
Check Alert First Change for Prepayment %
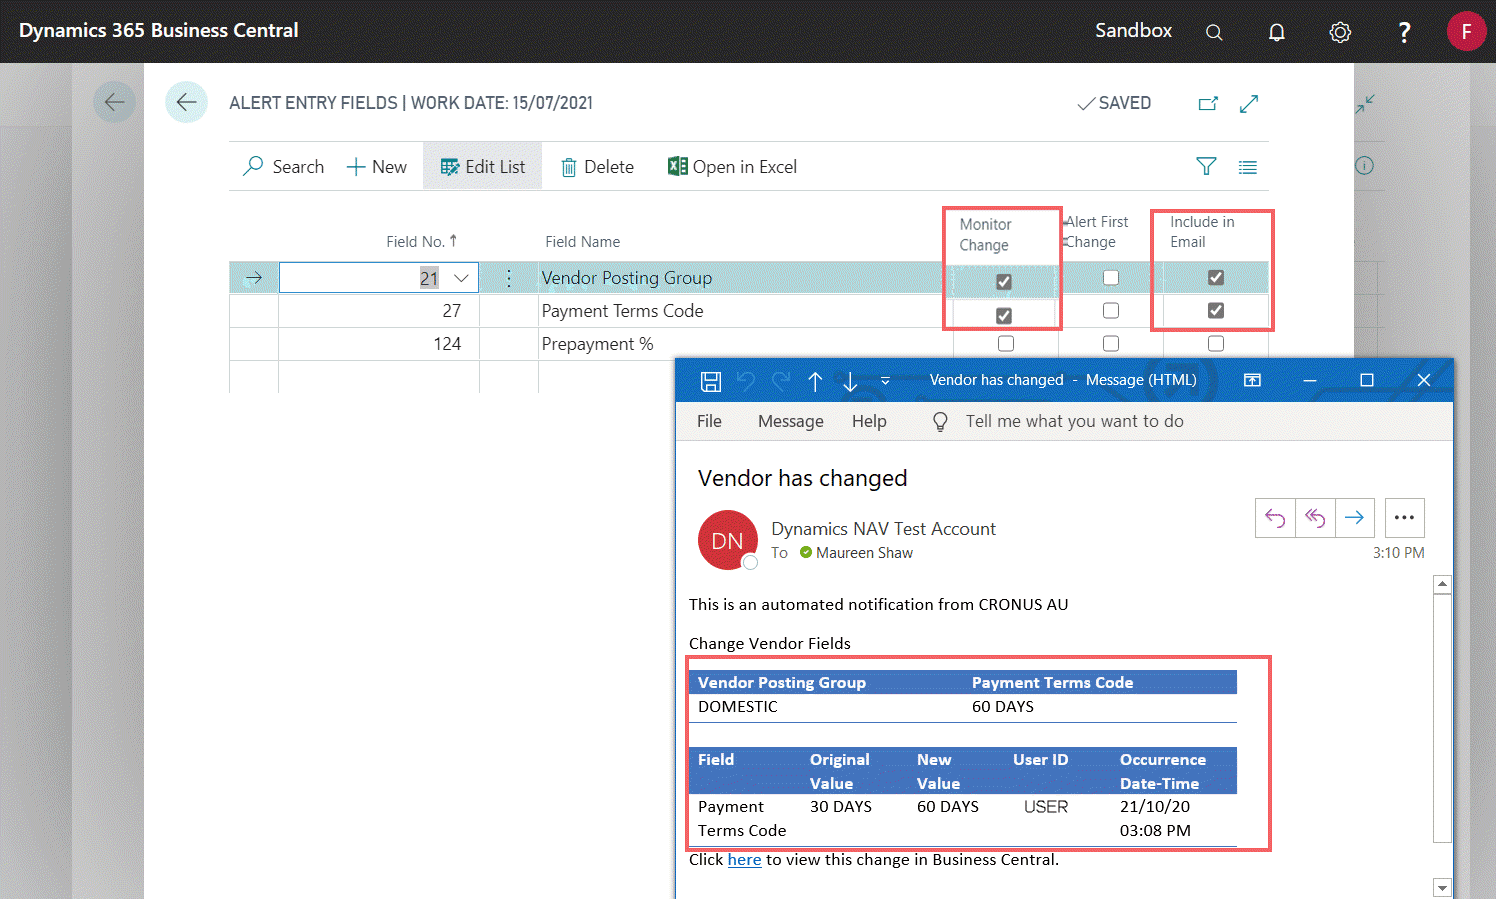(1111, 344)
